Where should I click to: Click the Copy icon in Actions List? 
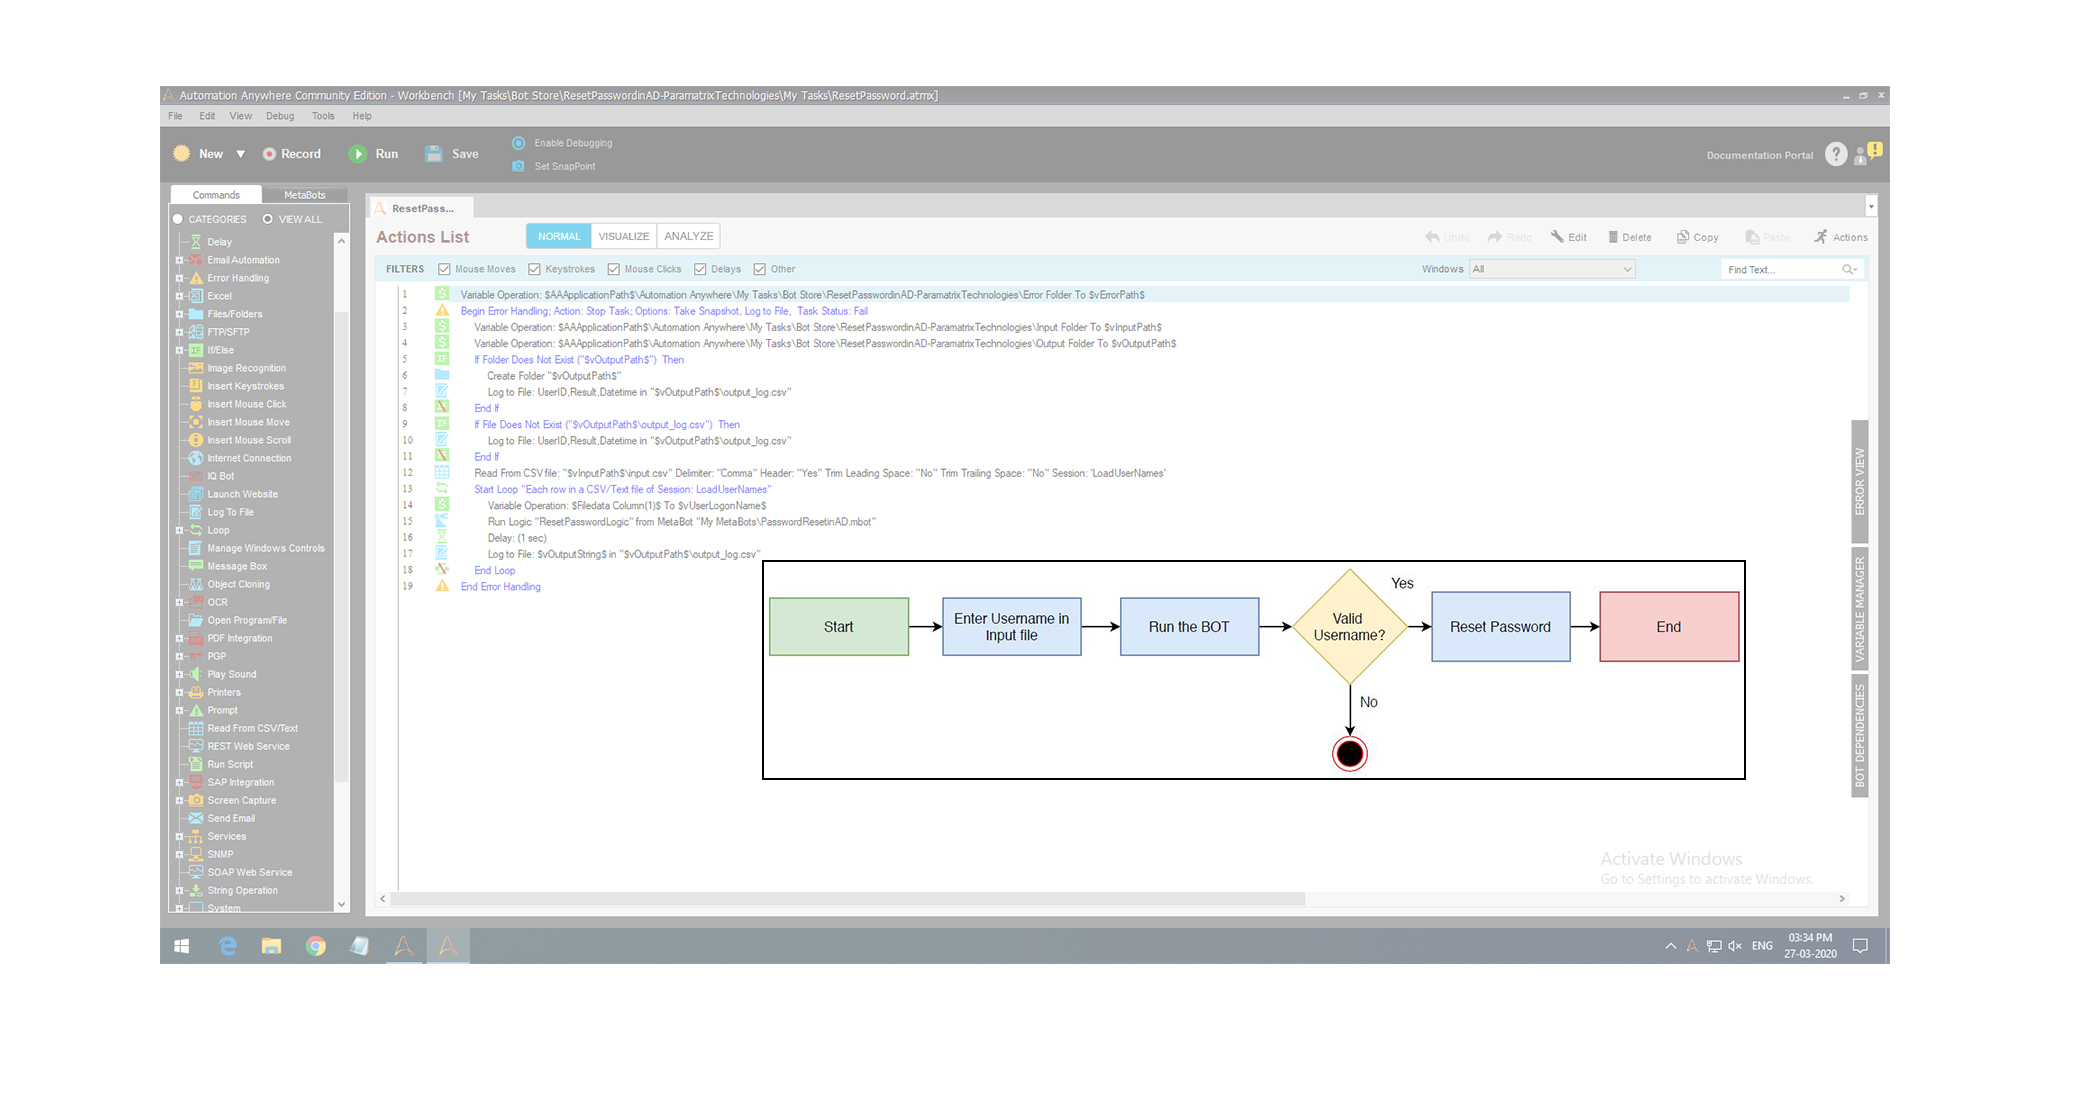pos(1683,237)
